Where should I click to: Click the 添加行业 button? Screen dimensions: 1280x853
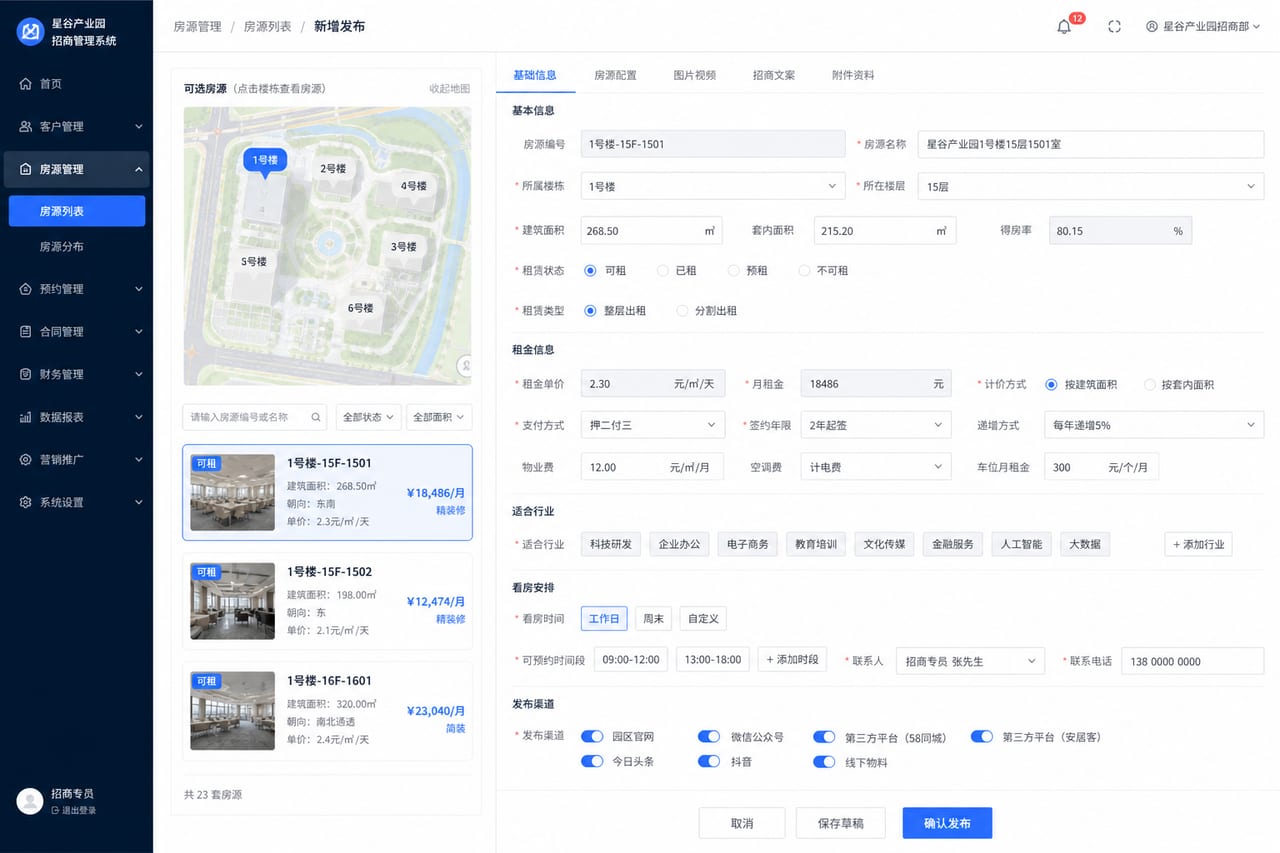[1198, 544]
